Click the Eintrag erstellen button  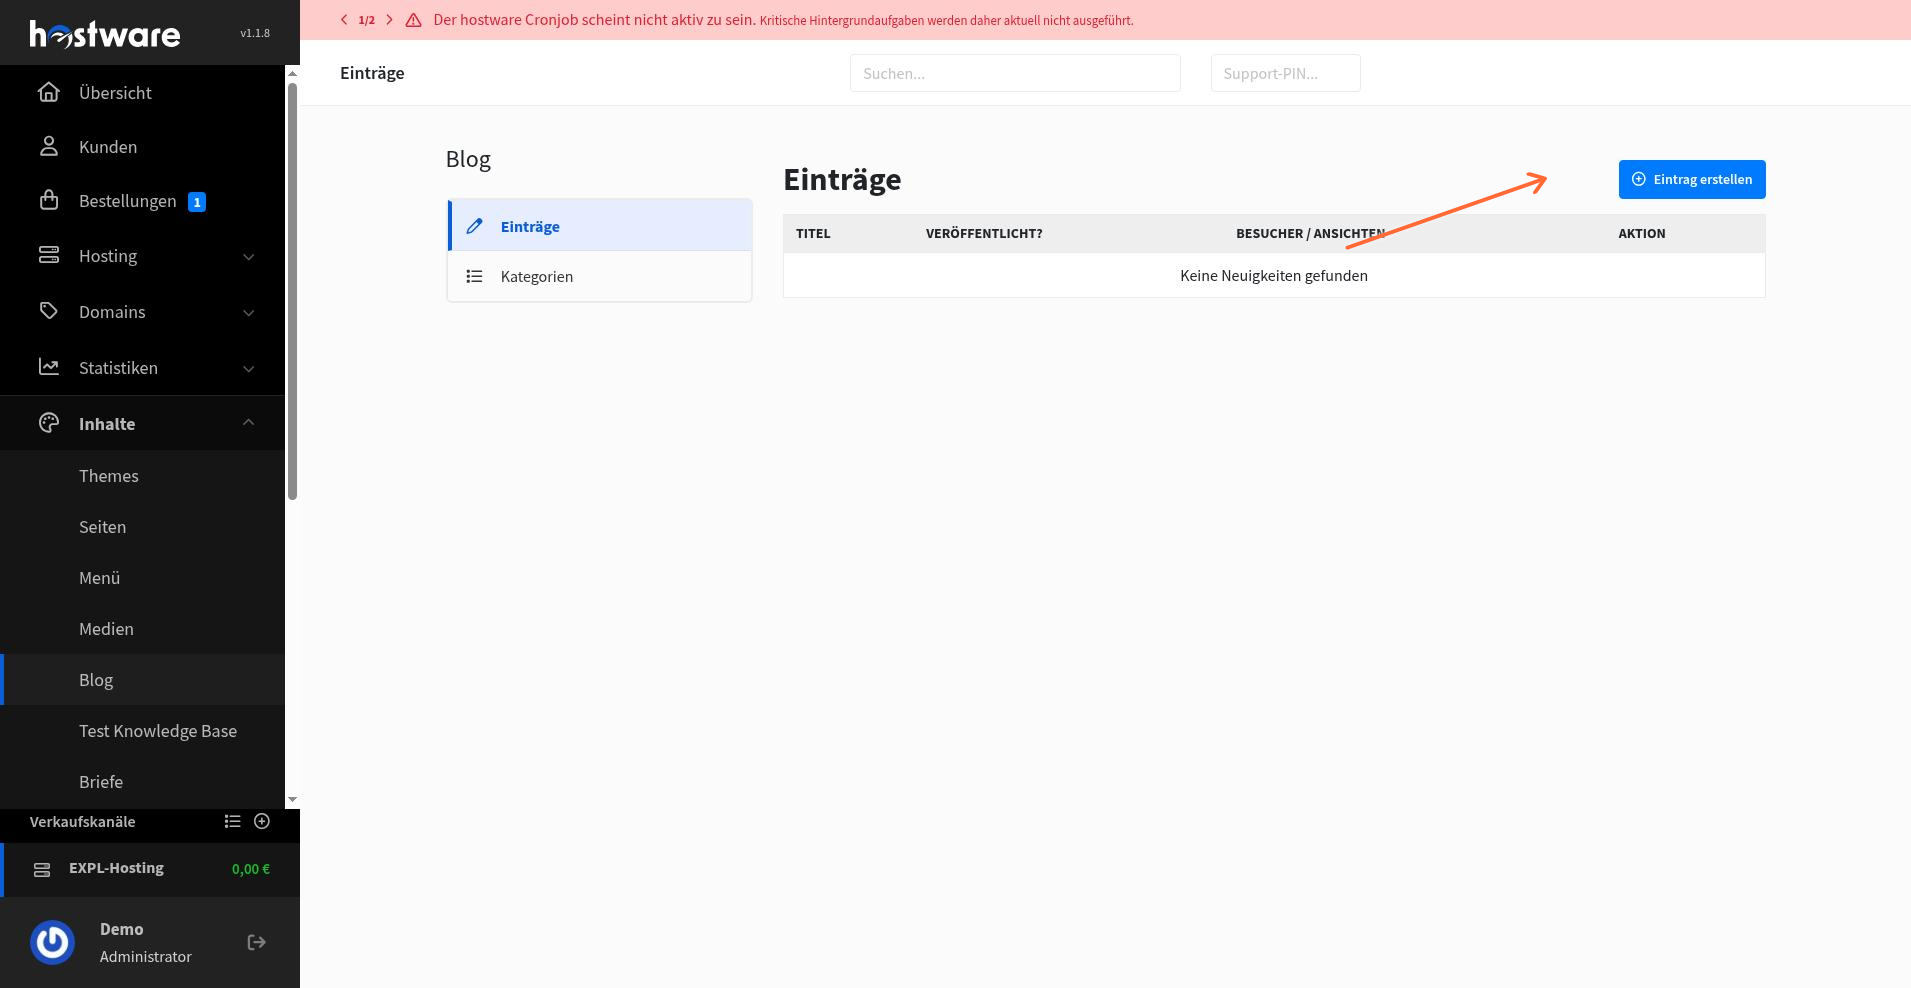[1692, 179]
